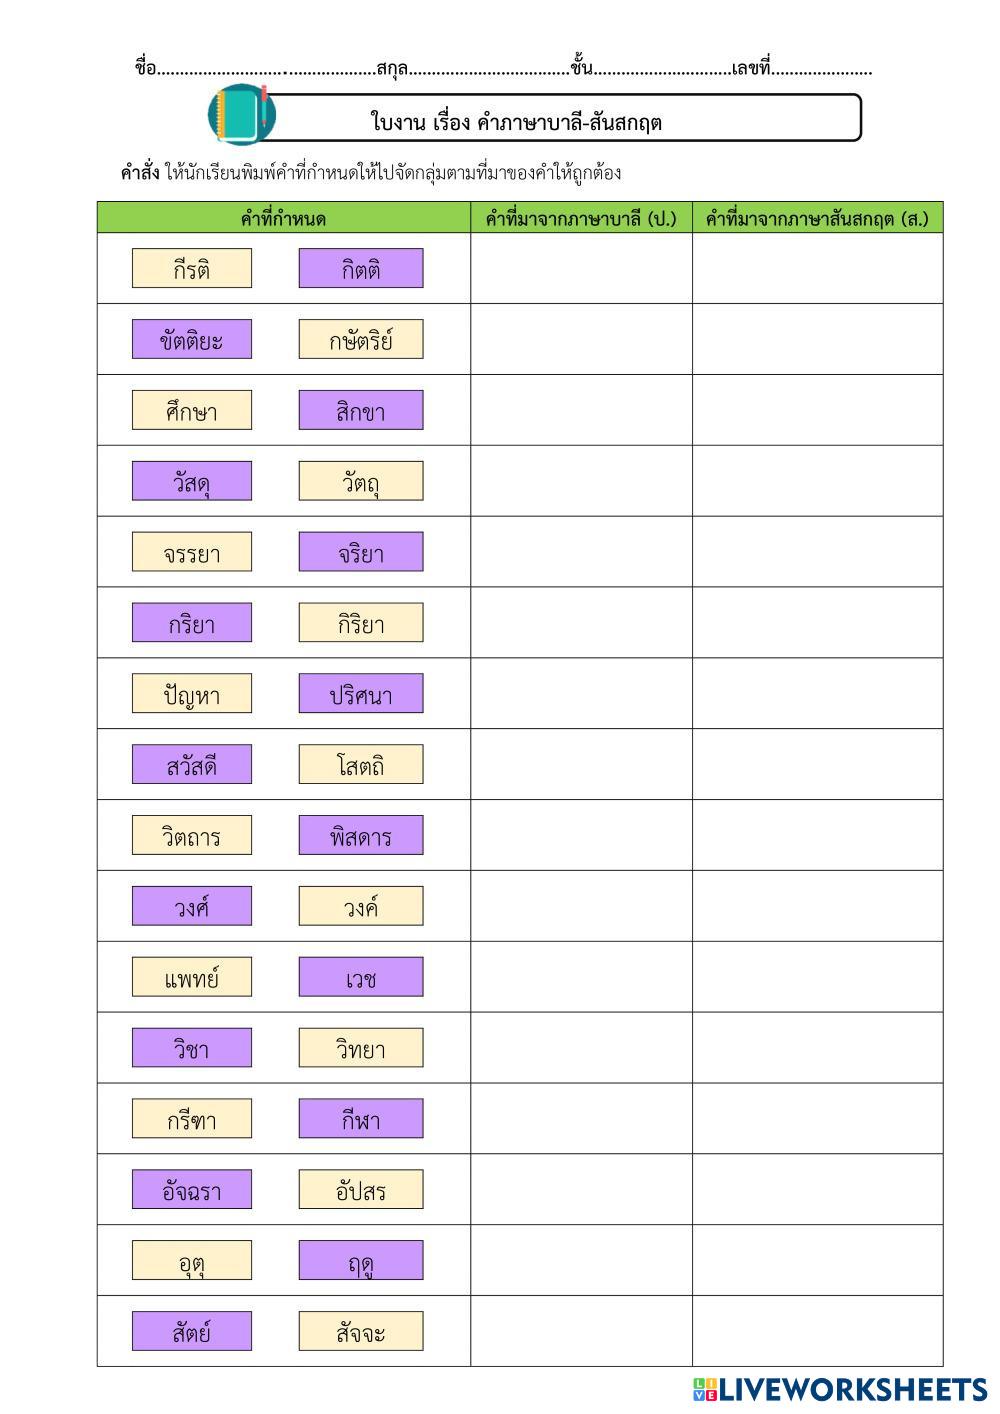Click the วัตถุ word box
This screenshot has width=1000, height=1414.
coord(360,482)
